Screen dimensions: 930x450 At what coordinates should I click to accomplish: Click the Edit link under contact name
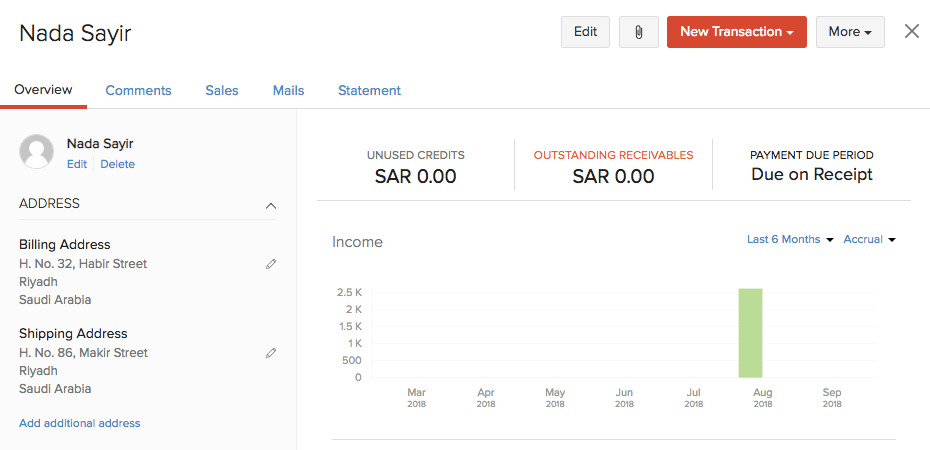77,164
